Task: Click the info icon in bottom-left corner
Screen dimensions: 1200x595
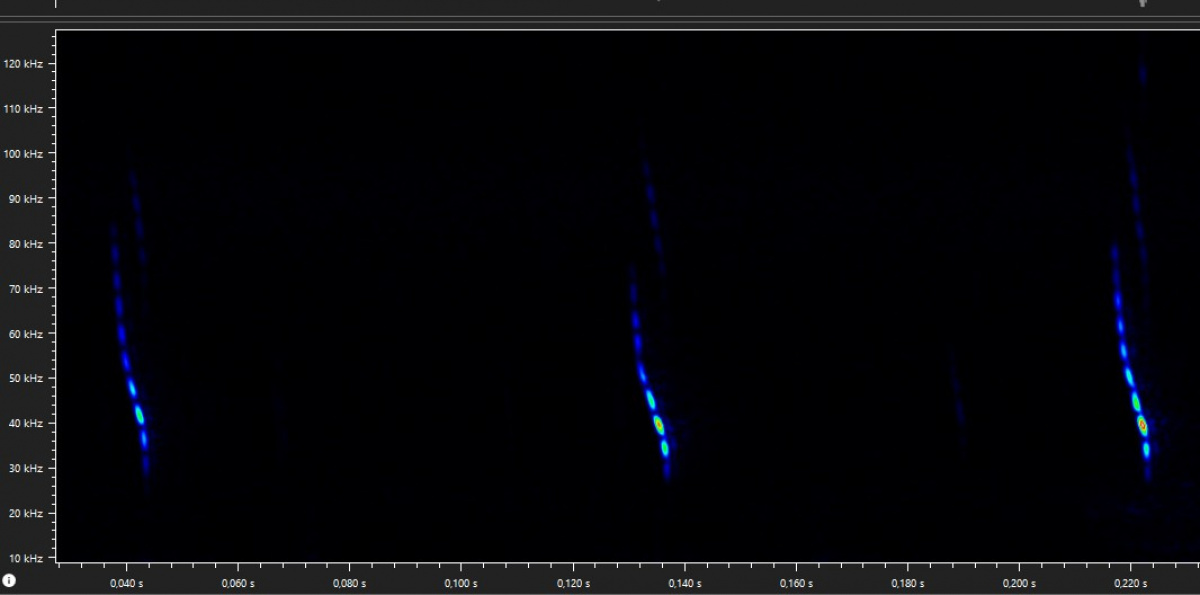Action: pyautogui.click(x=9, y=580)
